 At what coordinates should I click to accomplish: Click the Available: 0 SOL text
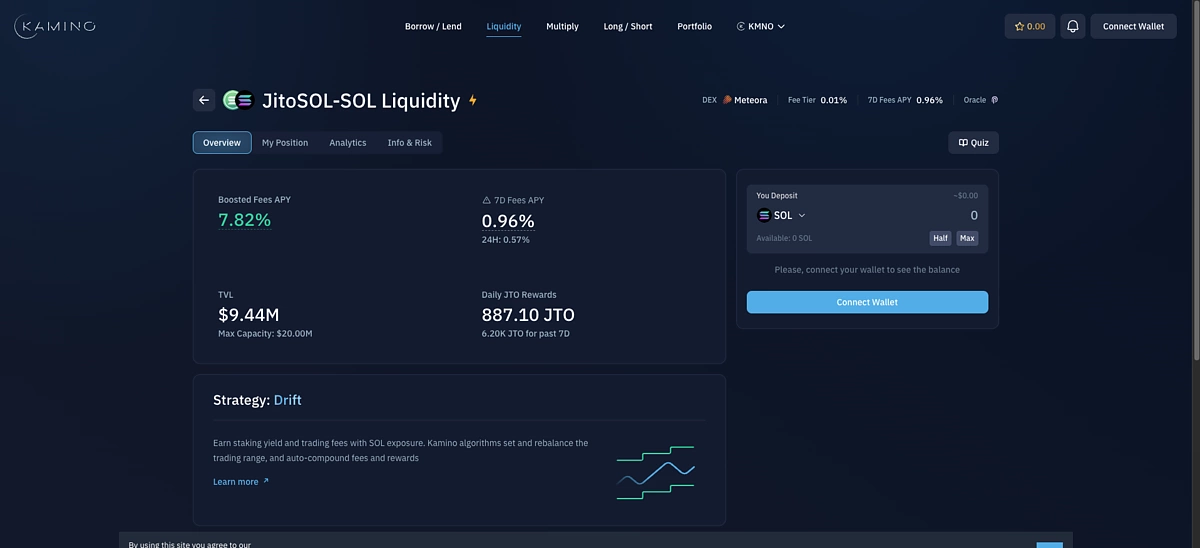[784, 238]
